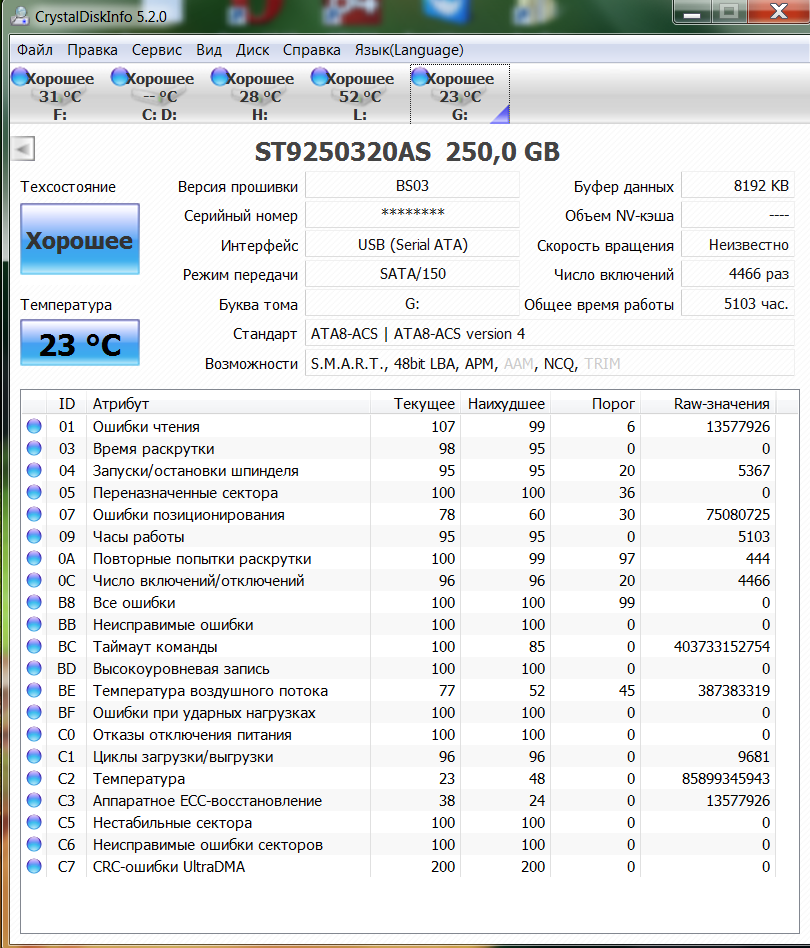Click the transfer mode field SATA/150
The width and height of the screenshot is (810, 948).
[x=412, y=274]
